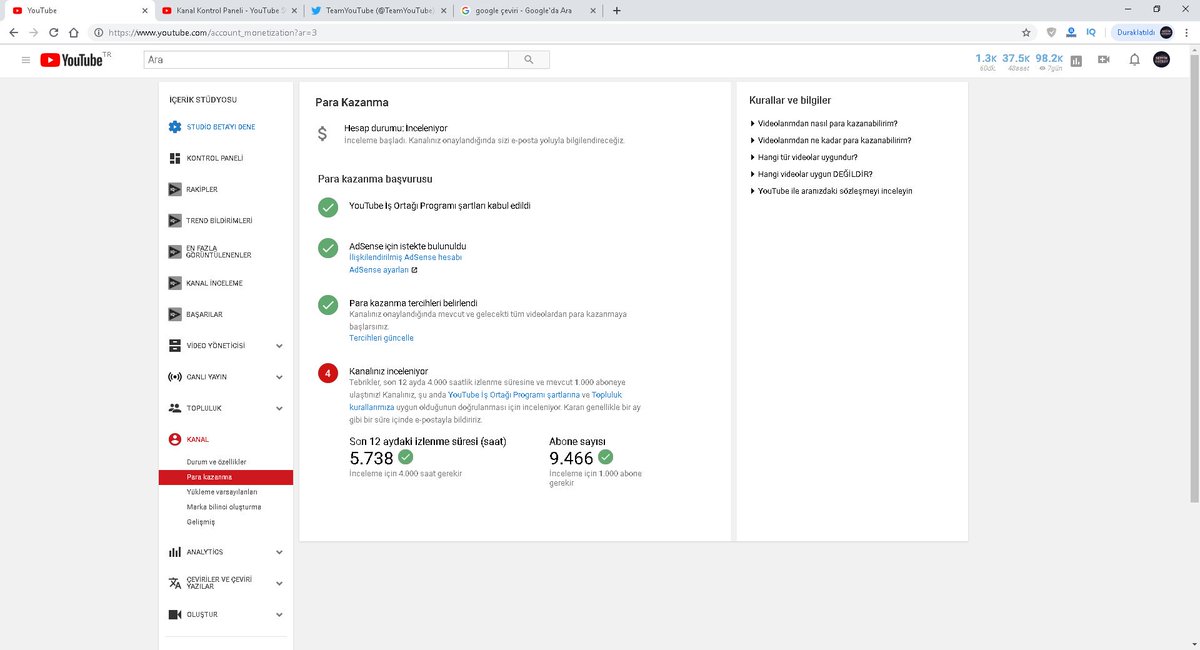The width and height of the screenshot is (1200, 650).
Task: Expand the Video Yöneticisi section
Action: 279,346
